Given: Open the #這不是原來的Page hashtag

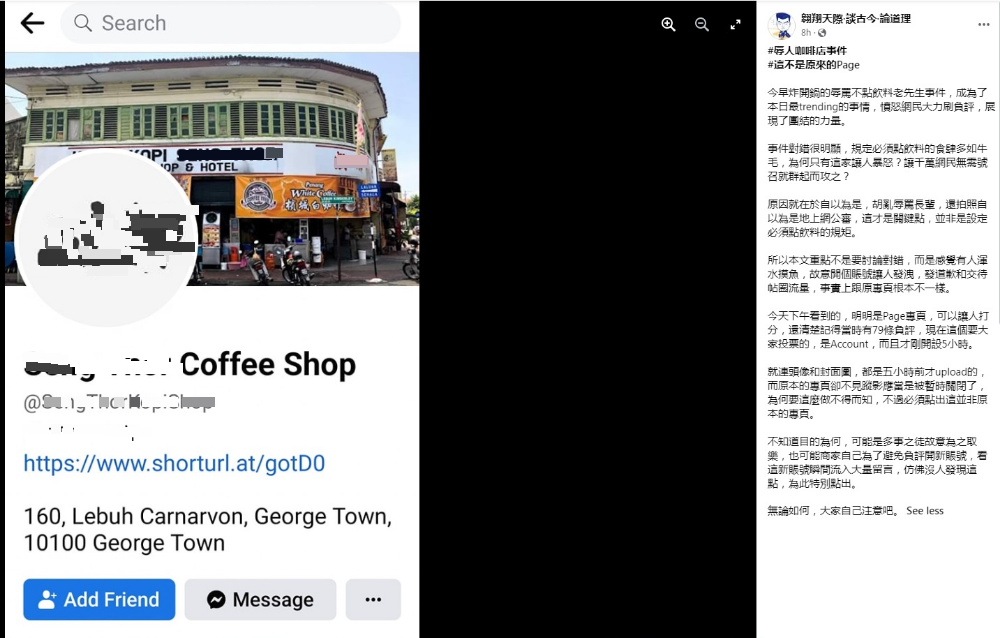Looking at the screenshot, I should [813, 65].
